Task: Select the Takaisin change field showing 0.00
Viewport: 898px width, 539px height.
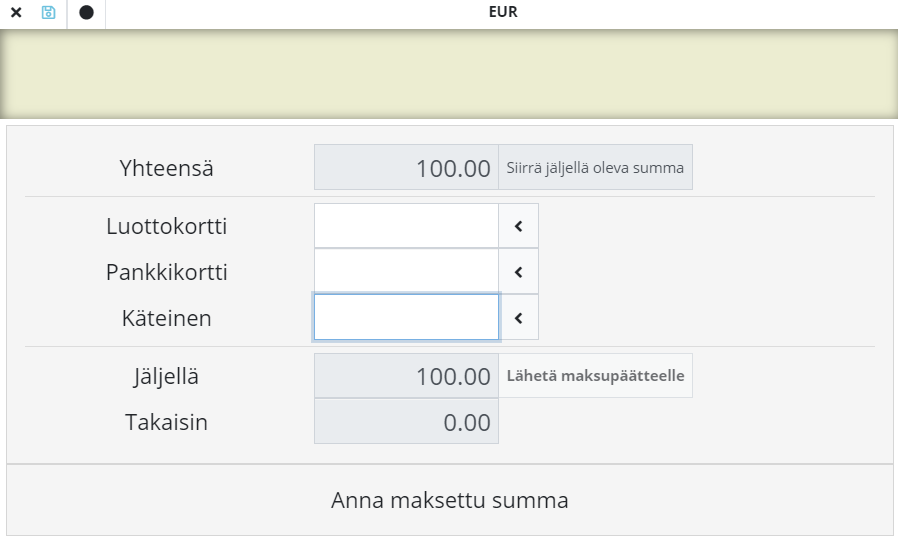Action: (406, 422)
